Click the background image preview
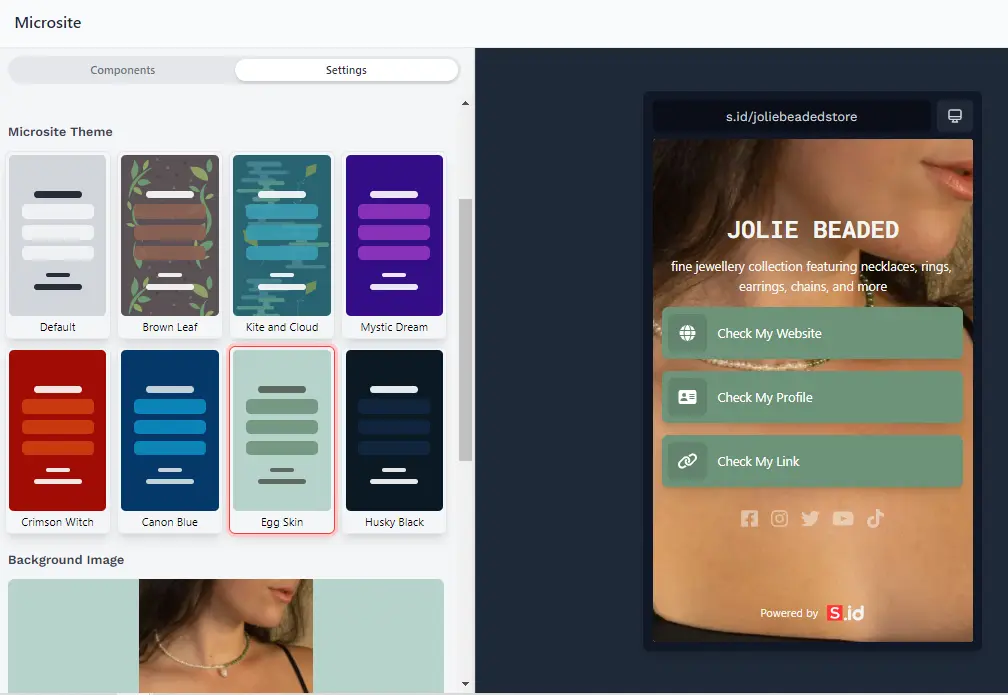The width and height of the screenshot is (1008, 695). [226, 636]
